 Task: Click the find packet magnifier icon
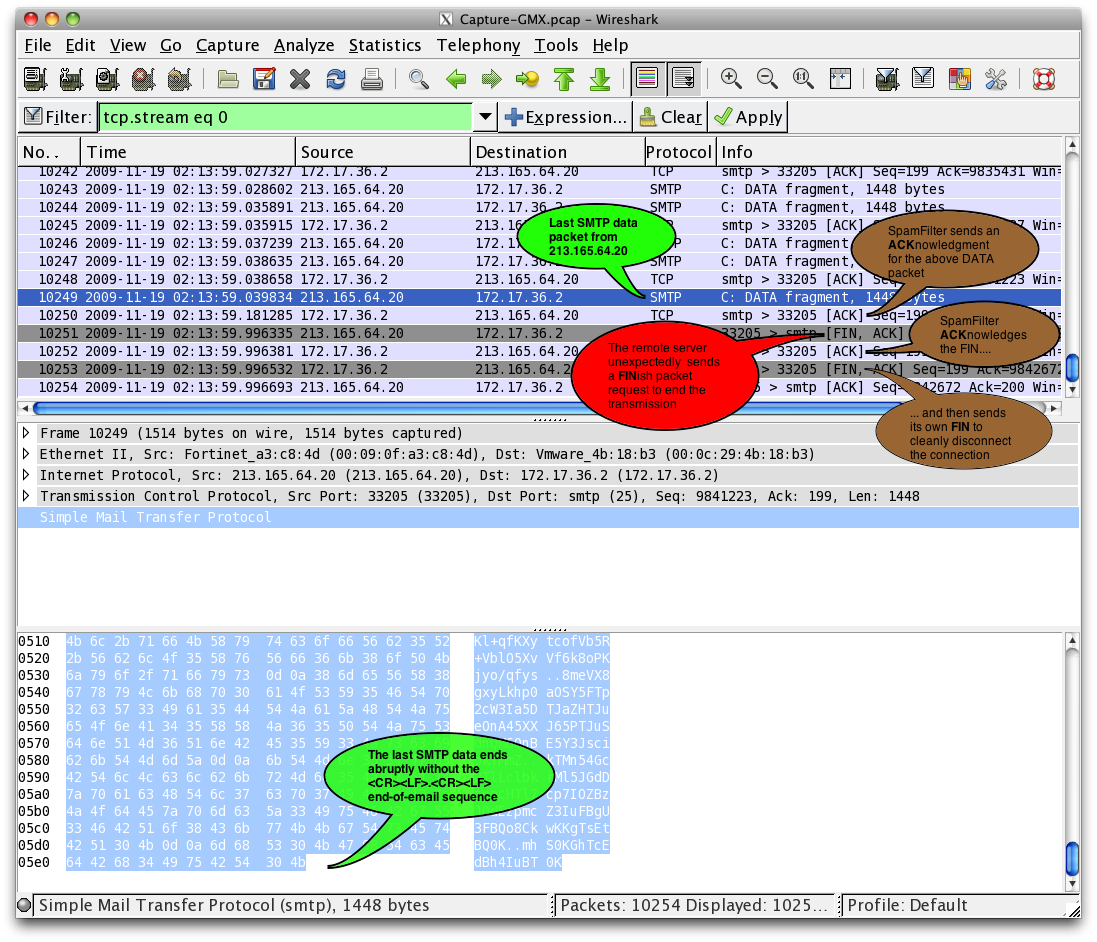418,79
